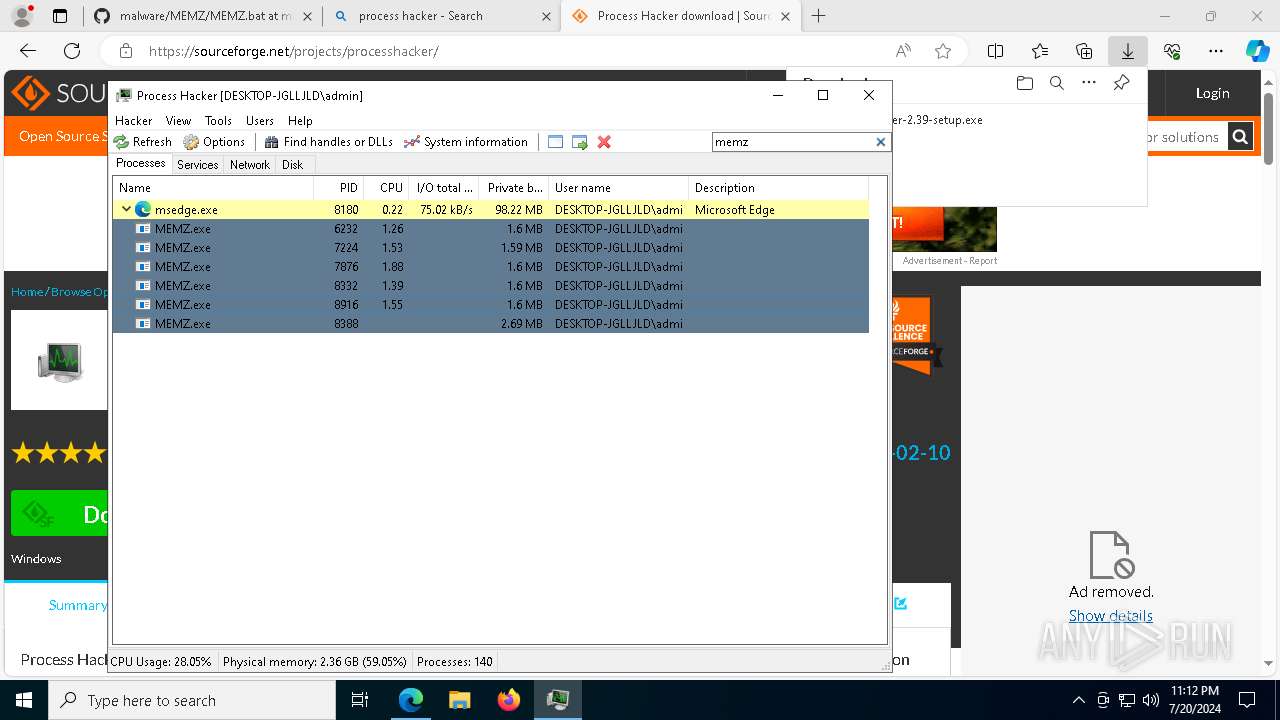
Task: Click the Edge back navigation arrow
Action: [28, 51]
